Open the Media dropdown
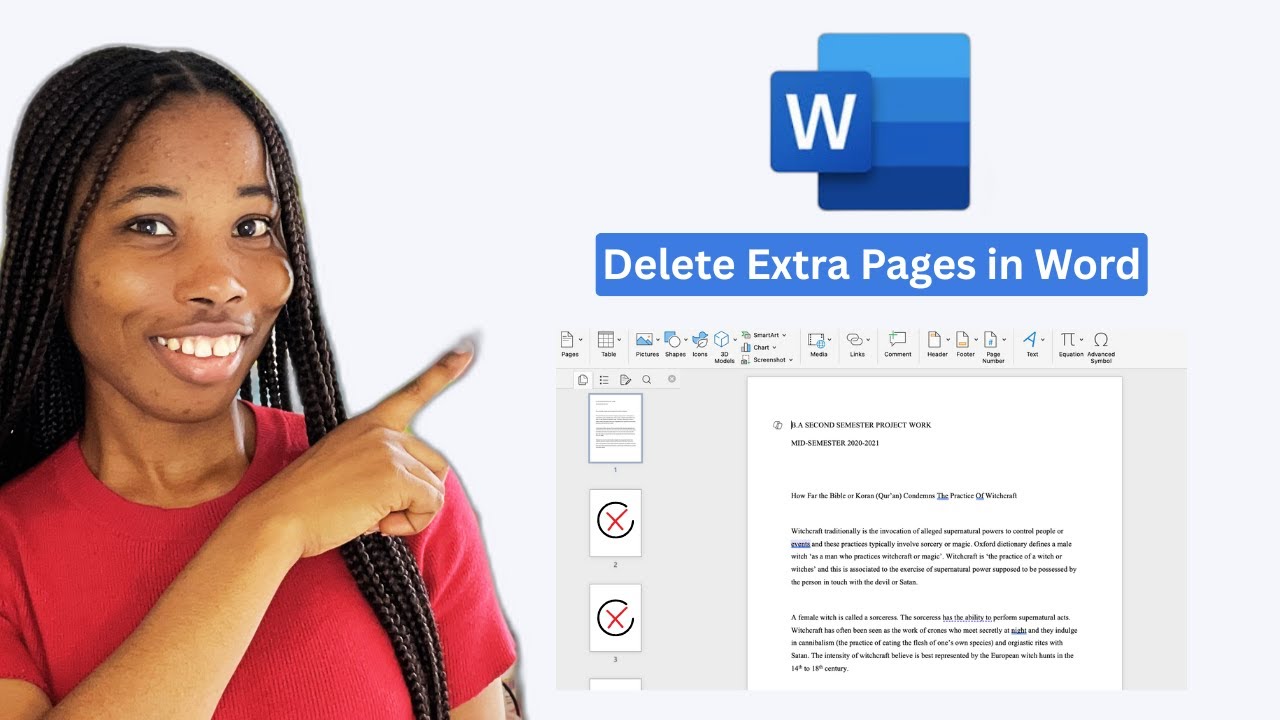 [x=819, y=344]
